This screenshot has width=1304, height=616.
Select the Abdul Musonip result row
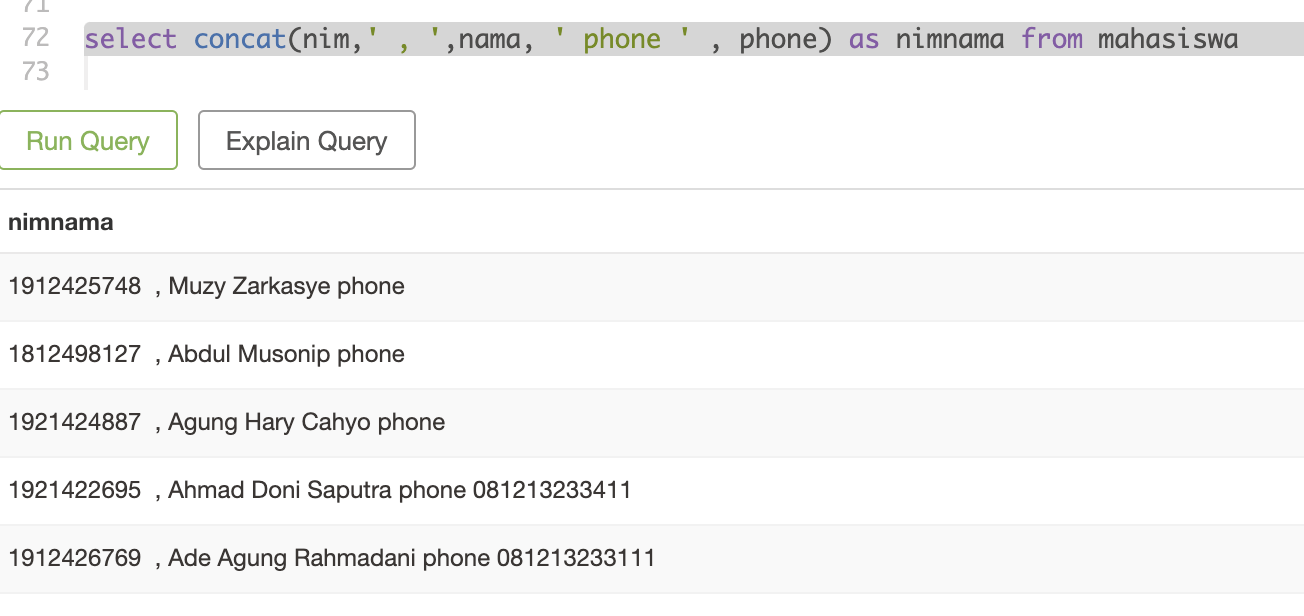coord(207,354)
